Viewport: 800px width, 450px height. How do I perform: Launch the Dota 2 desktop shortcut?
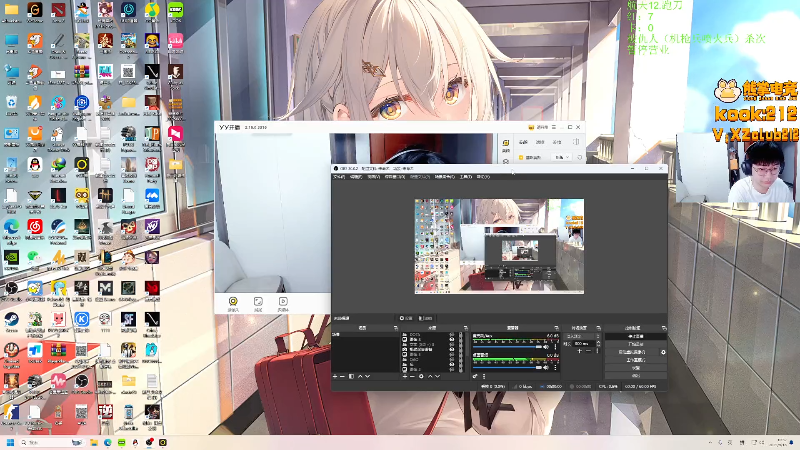point(58,9)
